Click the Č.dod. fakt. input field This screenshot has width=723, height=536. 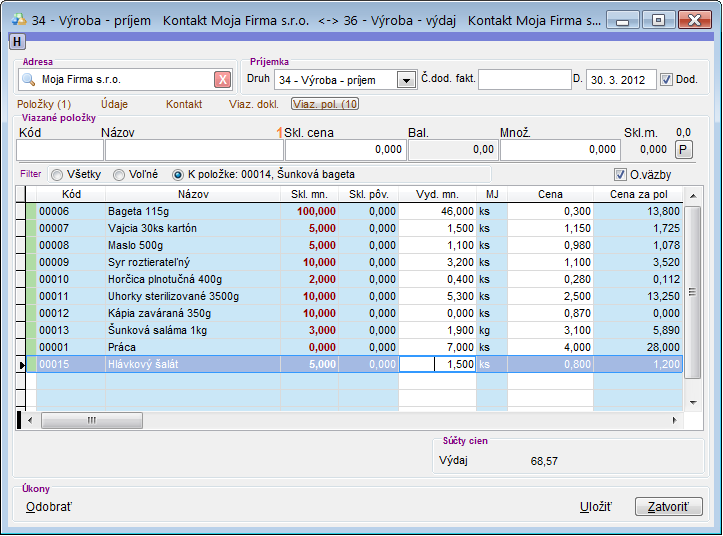coord(523,80)
